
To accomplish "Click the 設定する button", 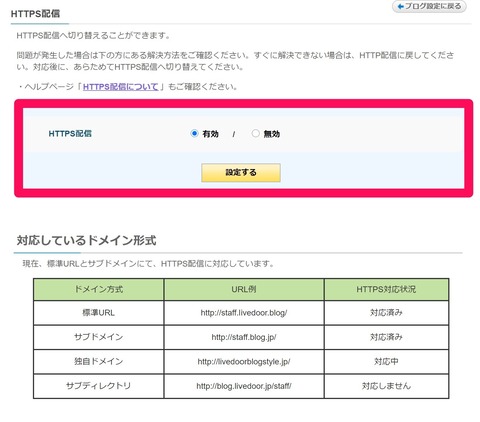I will [x=241, y=172].
